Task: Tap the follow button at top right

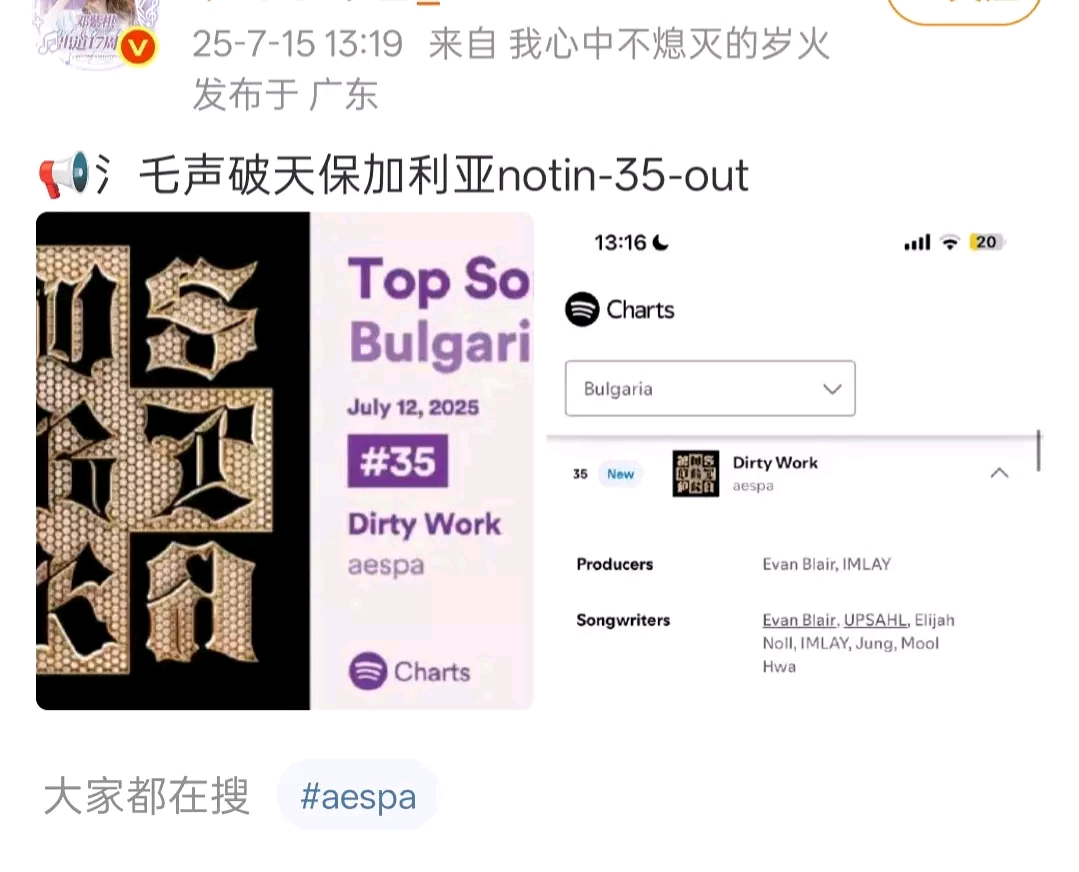Action: pyautogui.click(x=964, y=8)
